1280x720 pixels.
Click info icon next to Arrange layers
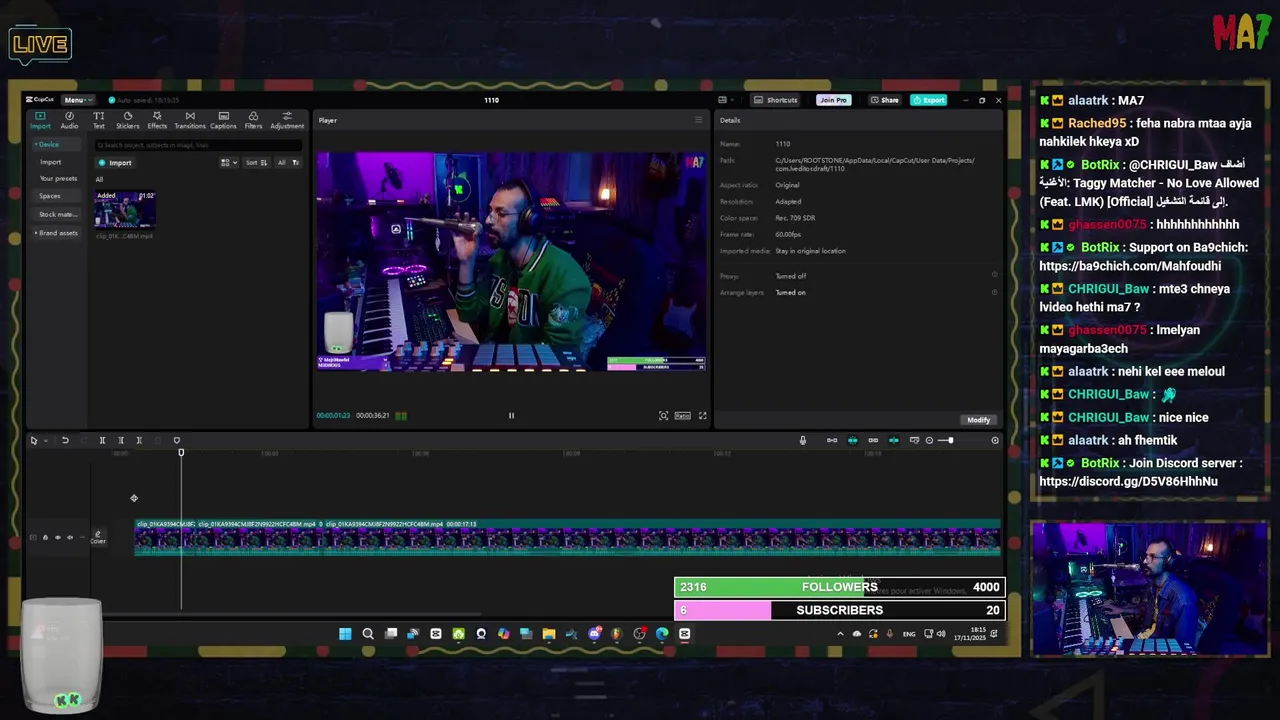point(994,292)
